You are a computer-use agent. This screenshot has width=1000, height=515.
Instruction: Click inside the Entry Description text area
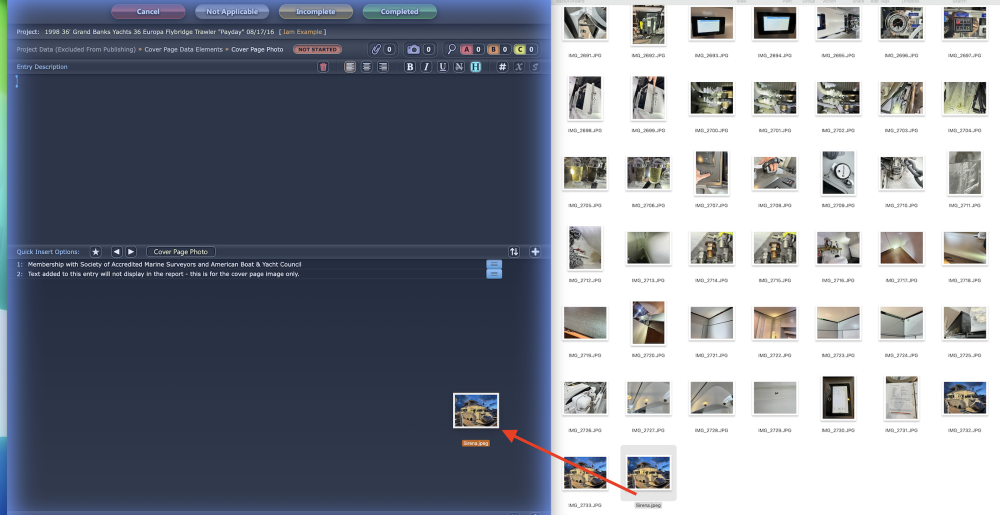tap(279, 159)
